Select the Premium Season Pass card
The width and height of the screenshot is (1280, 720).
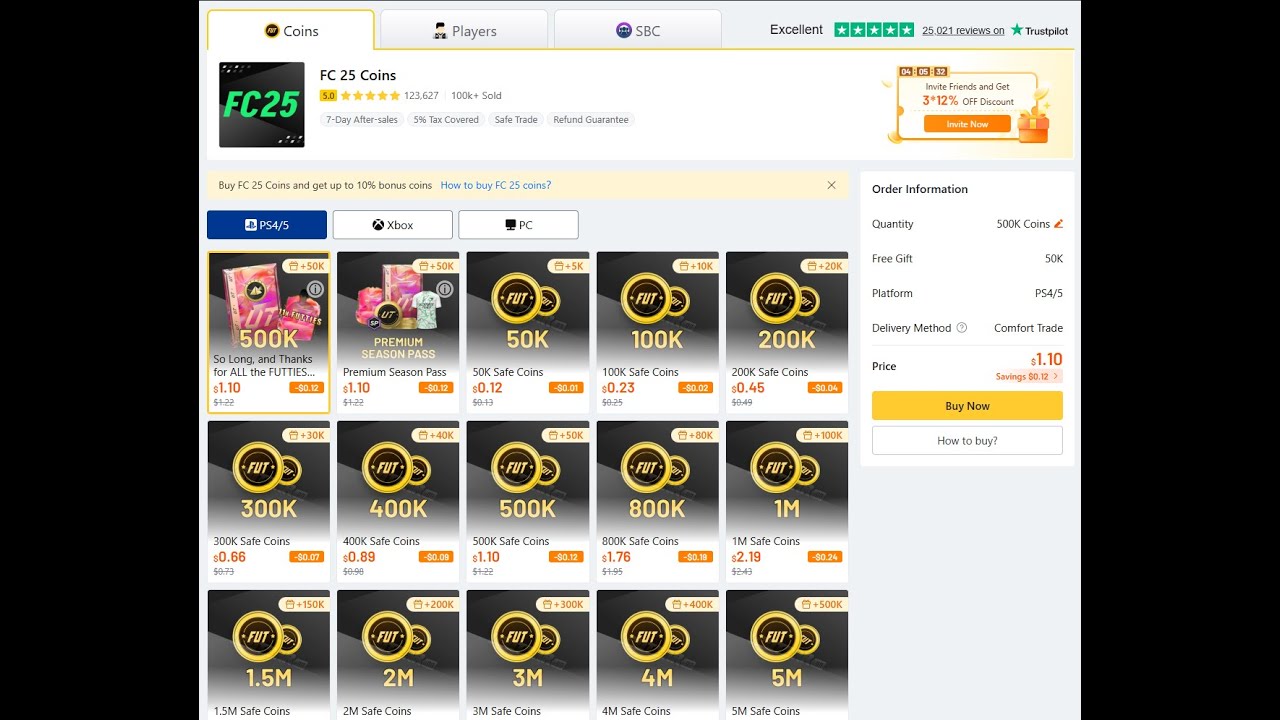pos(398,332)
